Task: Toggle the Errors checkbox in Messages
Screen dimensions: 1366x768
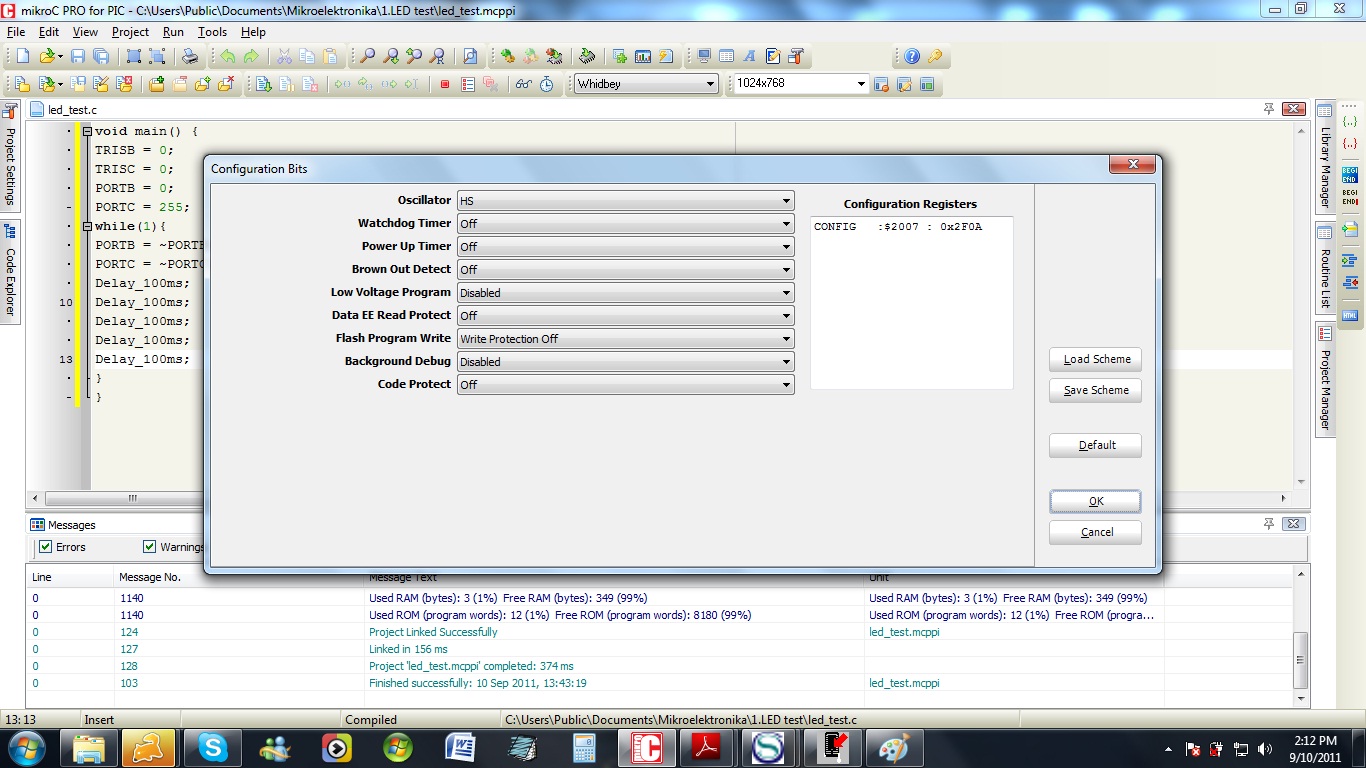Action: (45, 547)
